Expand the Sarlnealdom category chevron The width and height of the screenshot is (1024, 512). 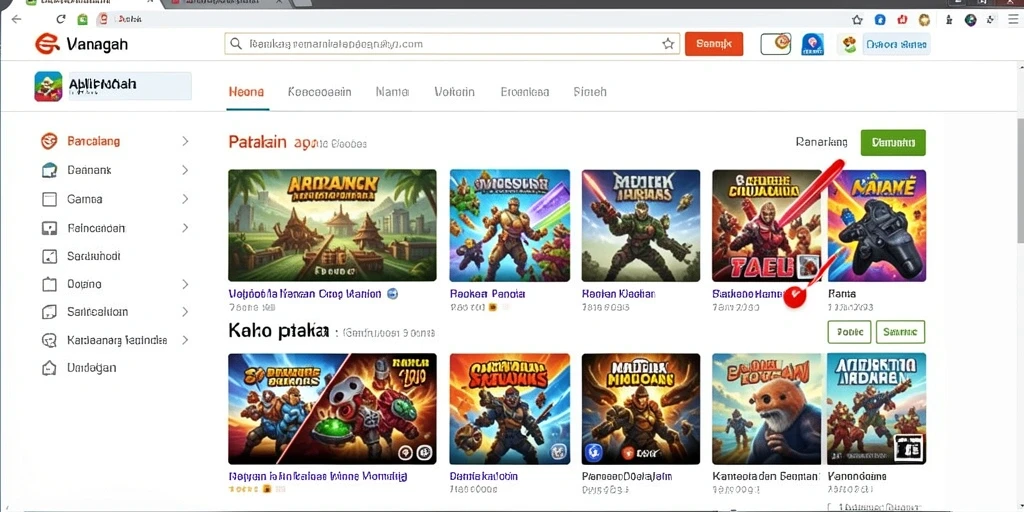(x=185, y=312)
